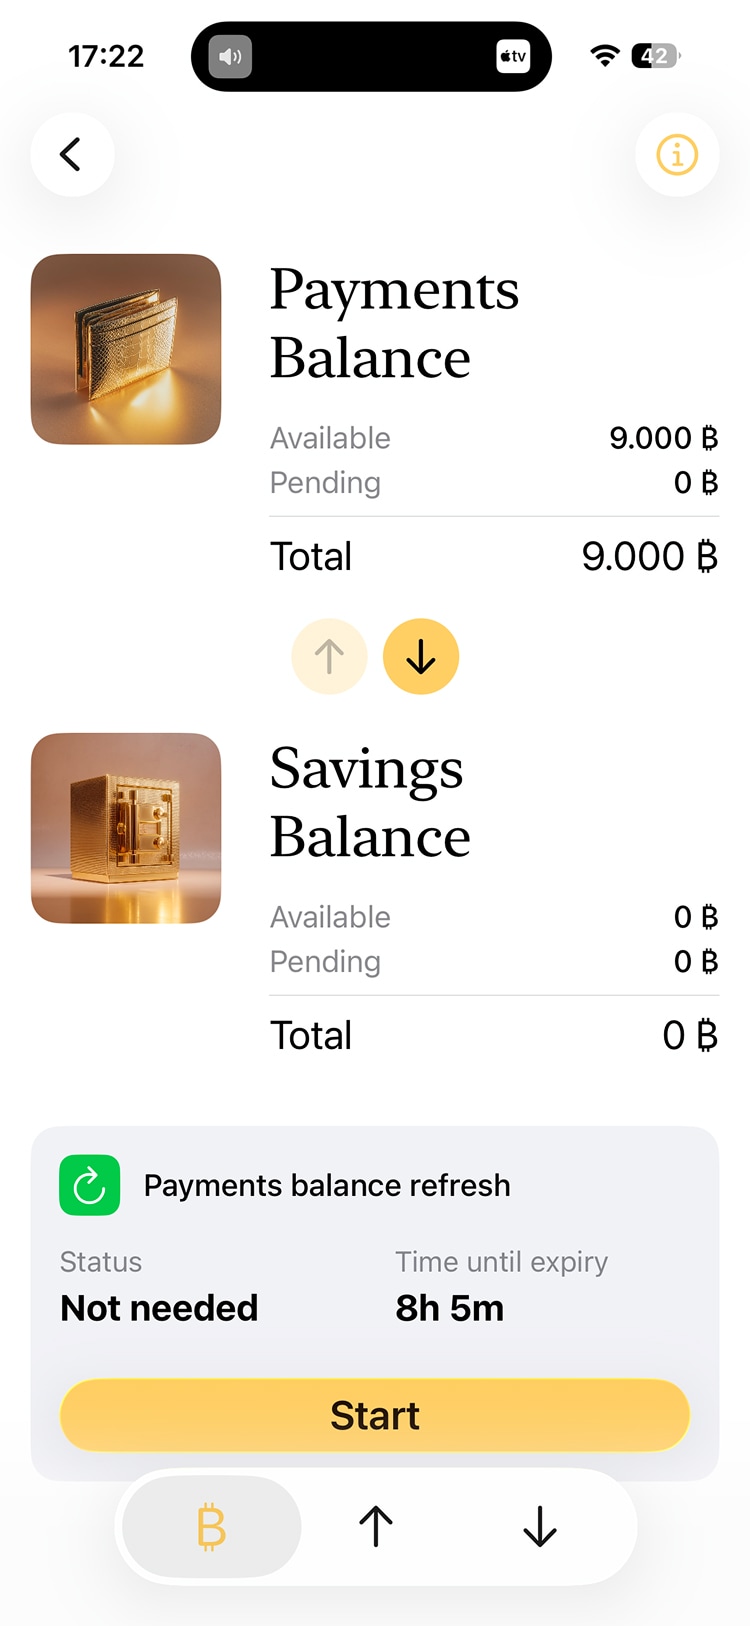This screenshot has width=750, height=1626.
Task: Open the info circle icon
Action: coord(677,155)
